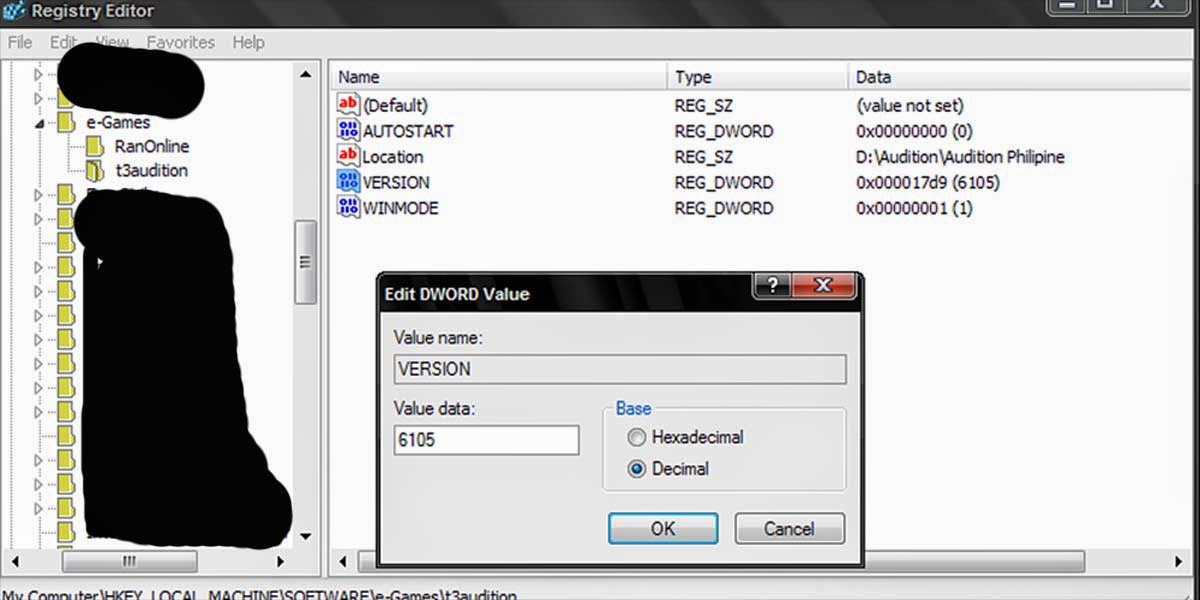Click the tree pane scroll down arrow
This screenshot has height=600, width=1200.
[x=305, y=537]
